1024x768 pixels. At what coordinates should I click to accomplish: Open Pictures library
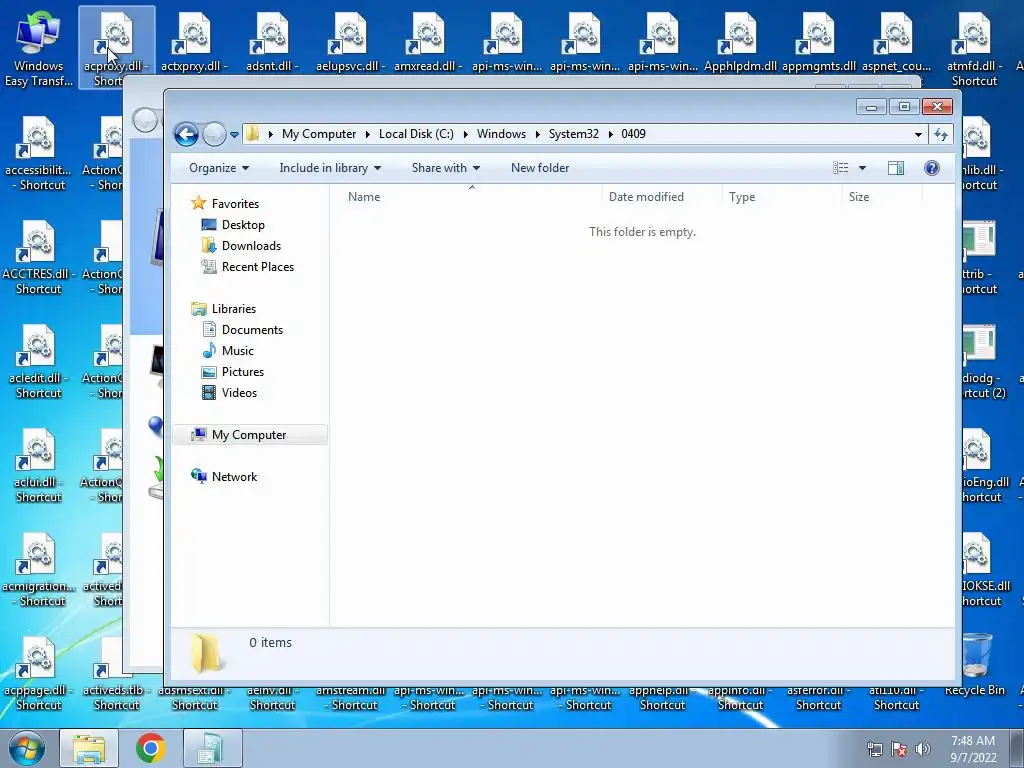233,372
